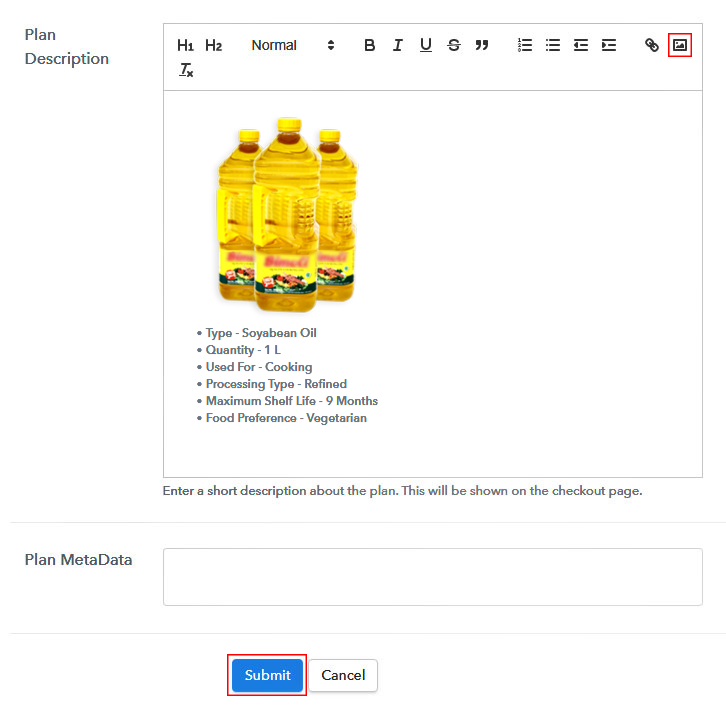The height and width of the screenshot is (716, 726).
Task: Toggle strikethrough formatting
Action: coord(454,45)
